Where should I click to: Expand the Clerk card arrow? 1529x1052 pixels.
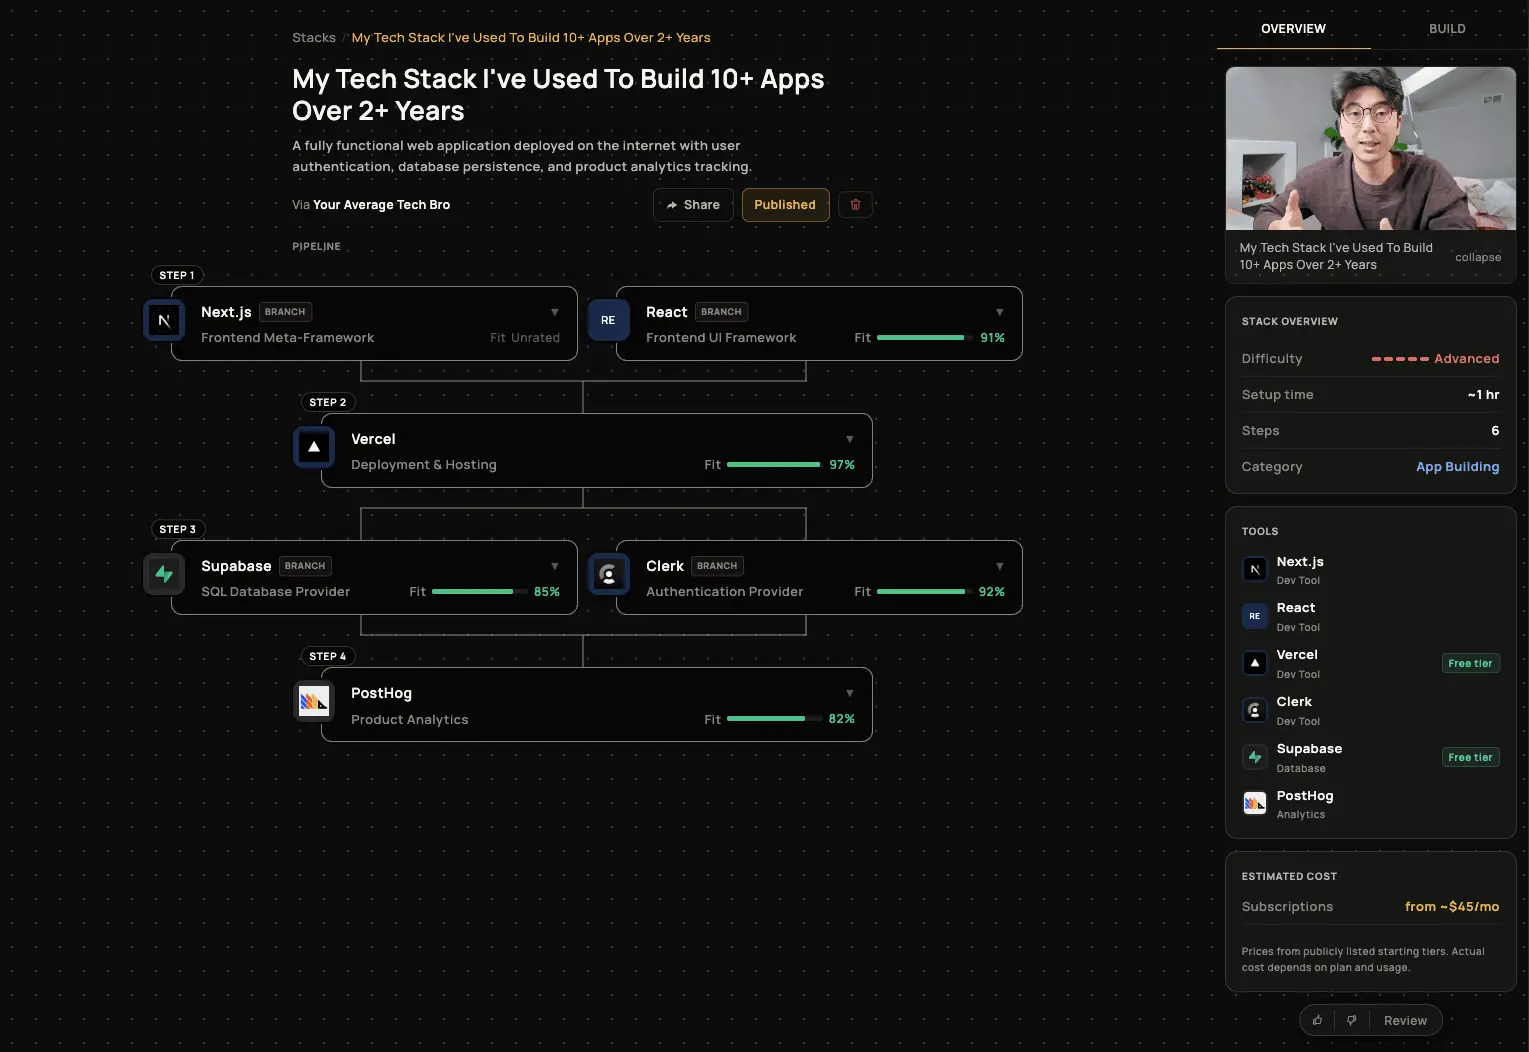coord(1000,566)
